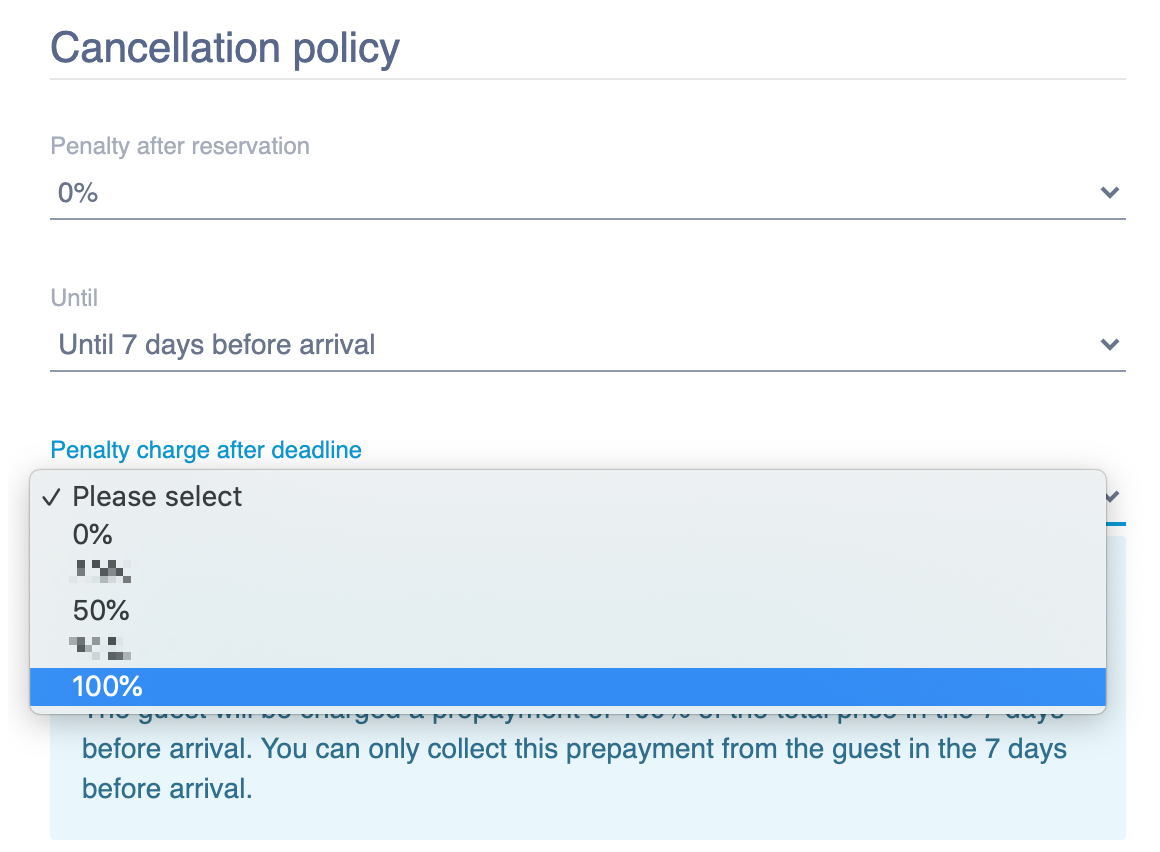
Task: Click the Cancellation policy heading
Action: (225, 47)
